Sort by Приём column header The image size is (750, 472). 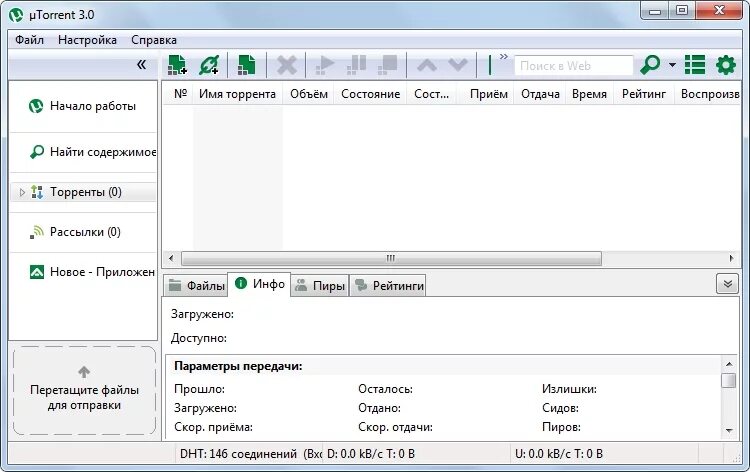tap(486, 94)
